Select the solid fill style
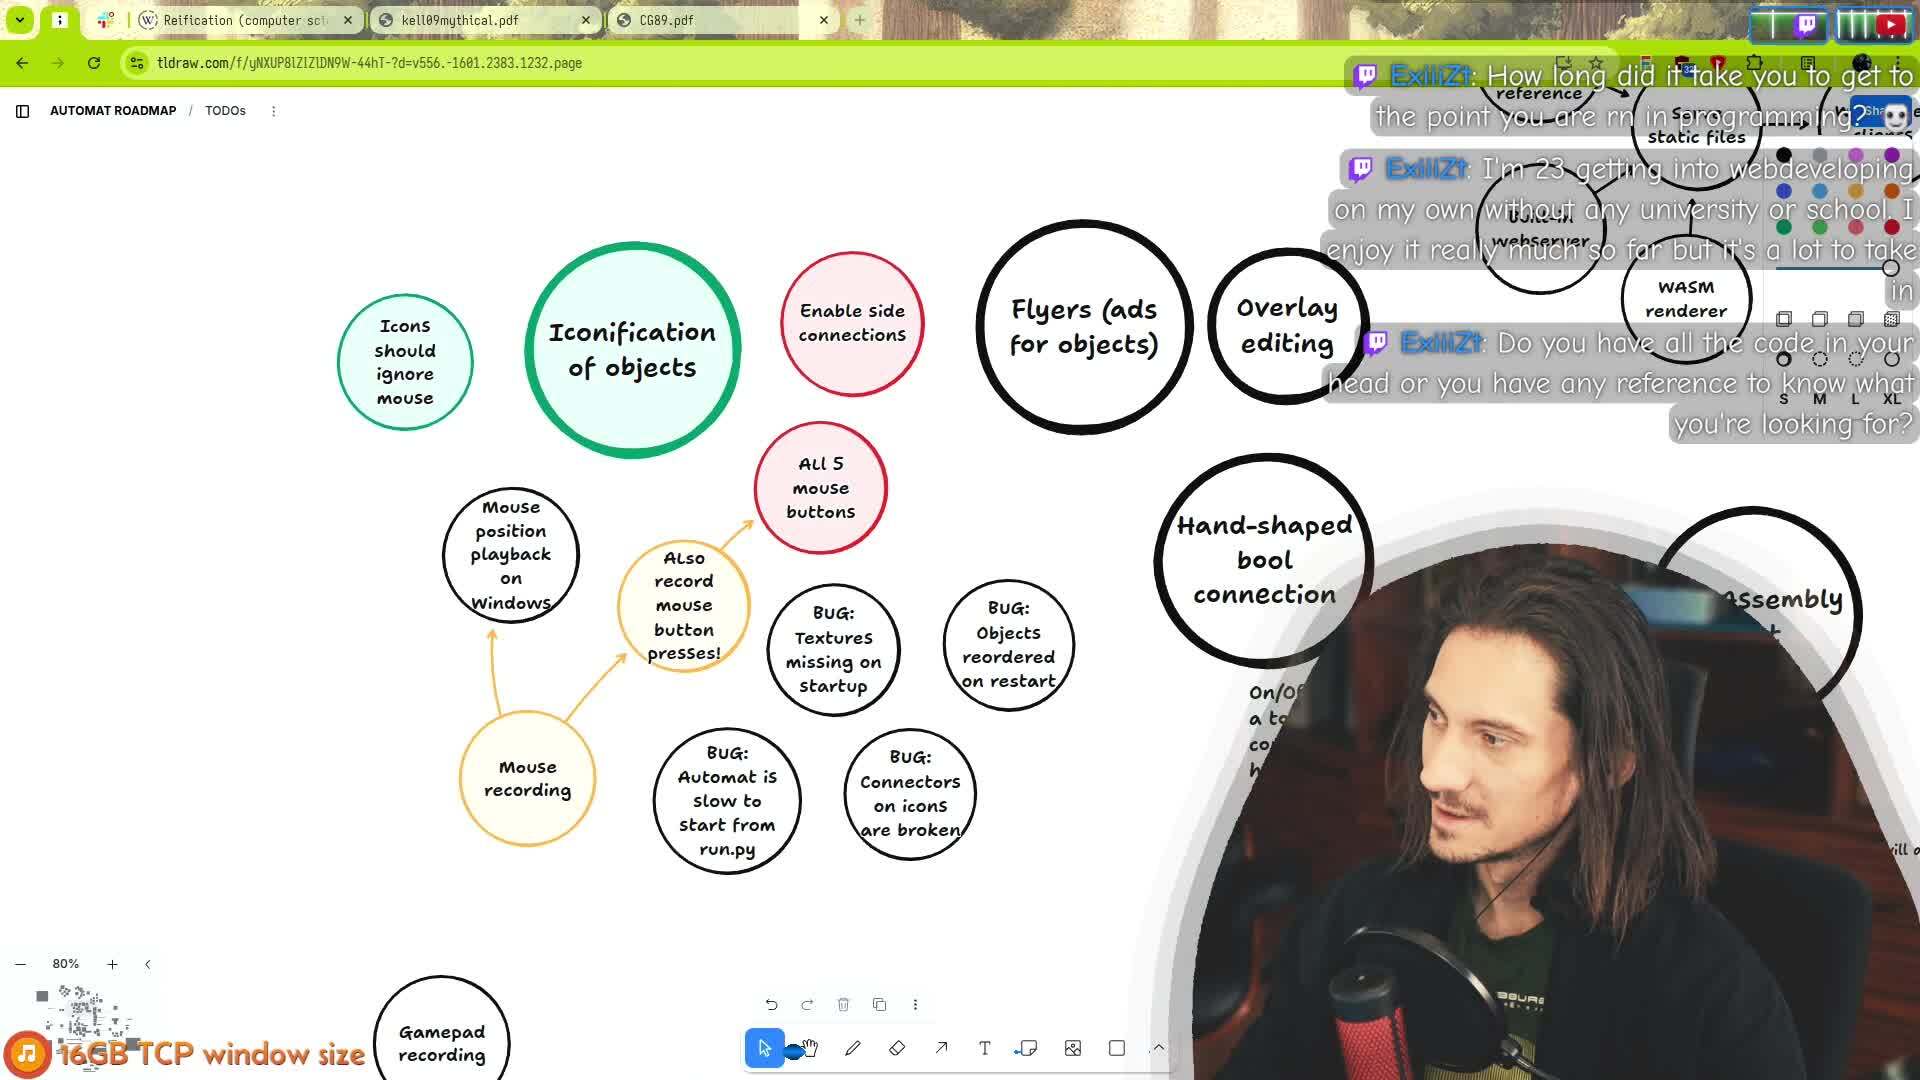Image resolution: width=1920 pixels, height=1080 pixels. pos(1855,319)
